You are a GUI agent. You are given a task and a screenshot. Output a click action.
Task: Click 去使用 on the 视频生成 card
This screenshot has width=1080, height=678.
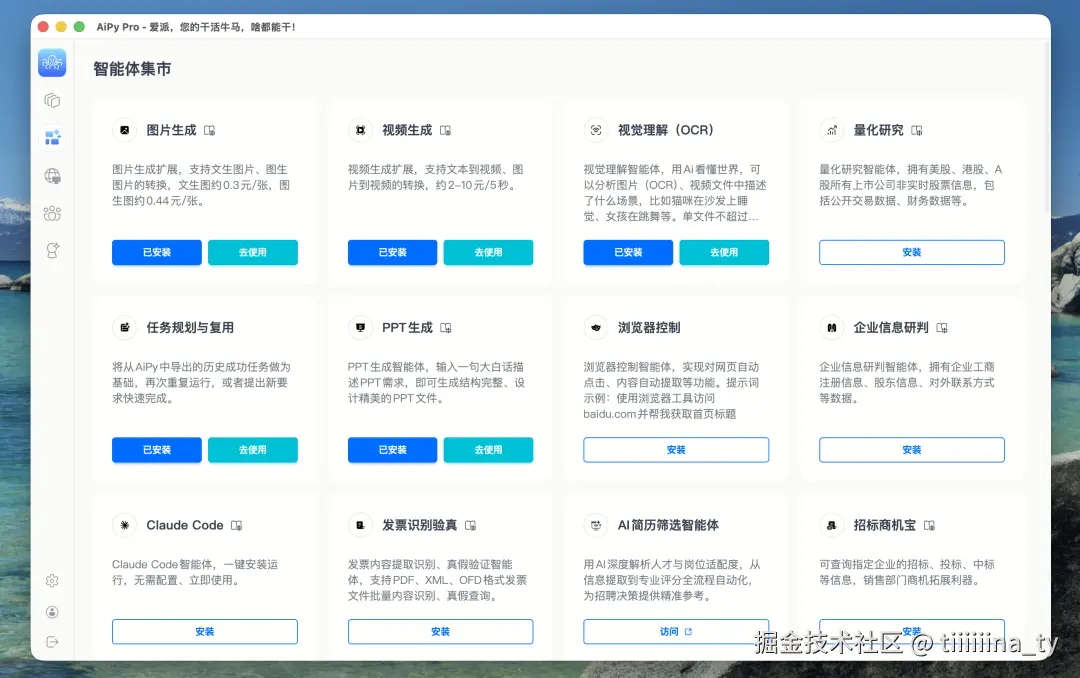click(x=488, y=252)
